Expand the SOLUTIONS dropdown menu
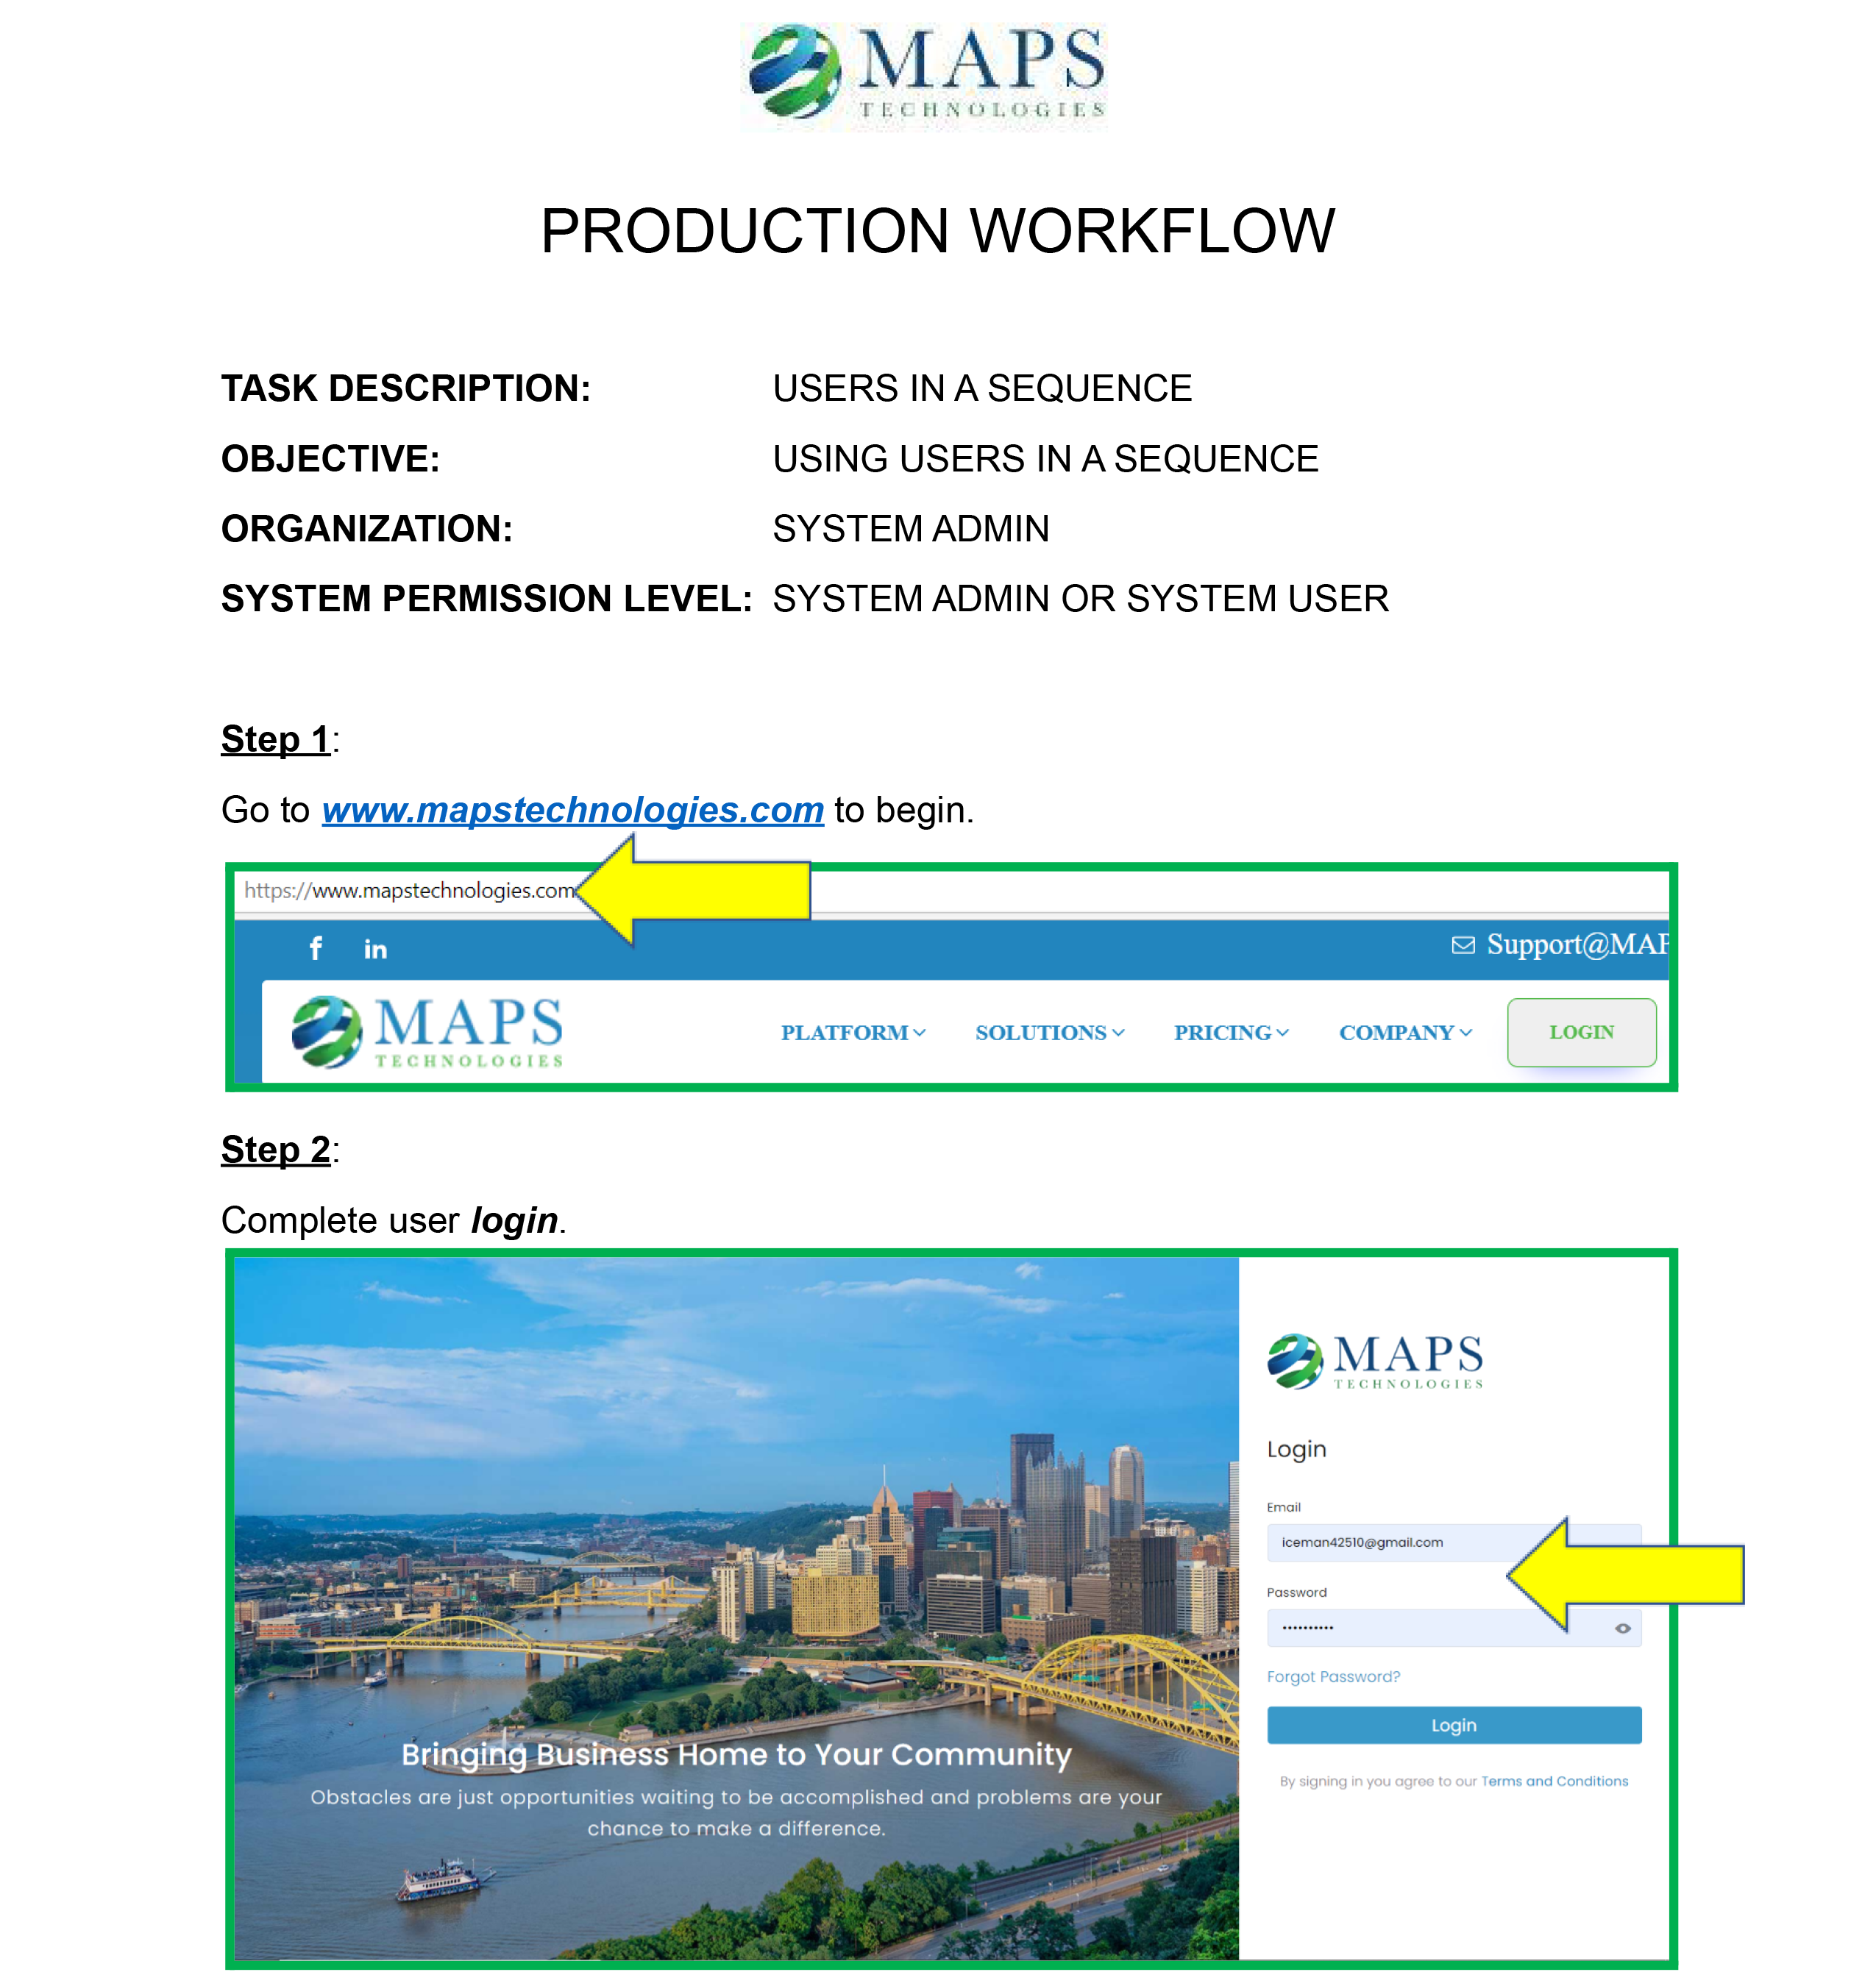 (x=1049, y=1032)
